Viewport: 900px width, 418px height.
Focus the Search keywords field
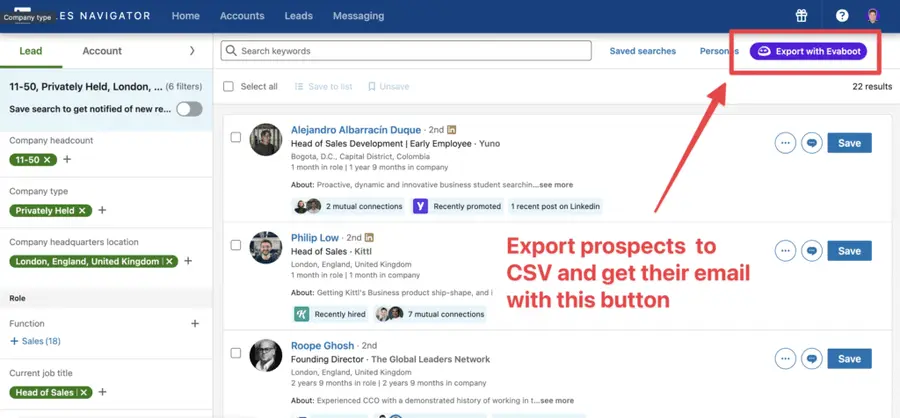[406, 51]
